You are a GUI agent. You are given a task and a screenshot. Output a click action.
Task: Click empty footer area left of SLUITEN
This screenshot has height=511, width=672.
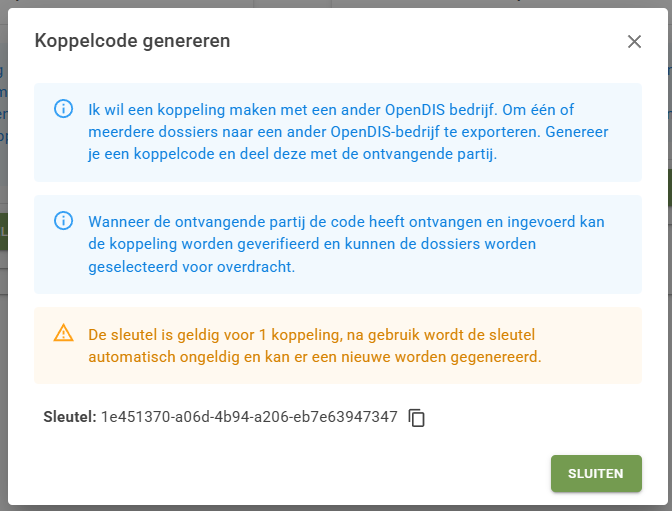click(279, 473)
